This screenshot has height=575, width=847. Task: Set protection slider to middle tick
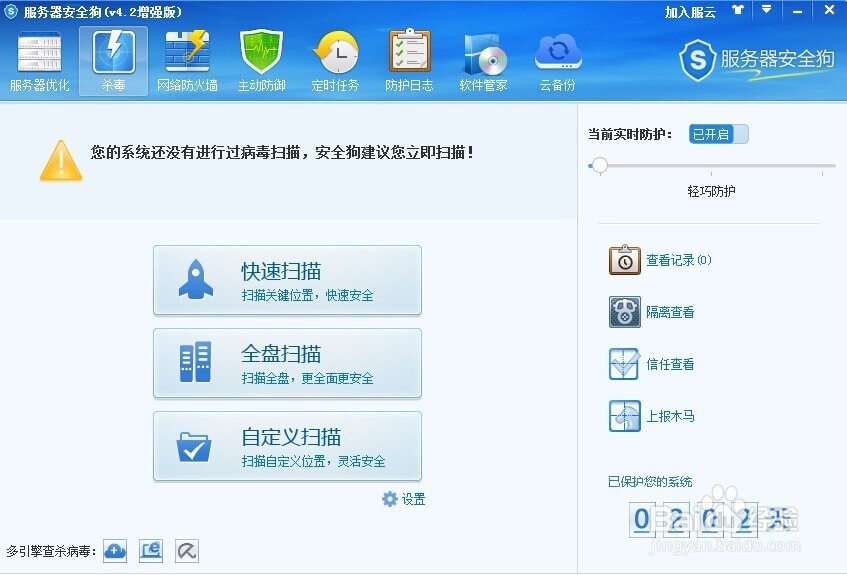pyautogui.click(x=711, y=166)
